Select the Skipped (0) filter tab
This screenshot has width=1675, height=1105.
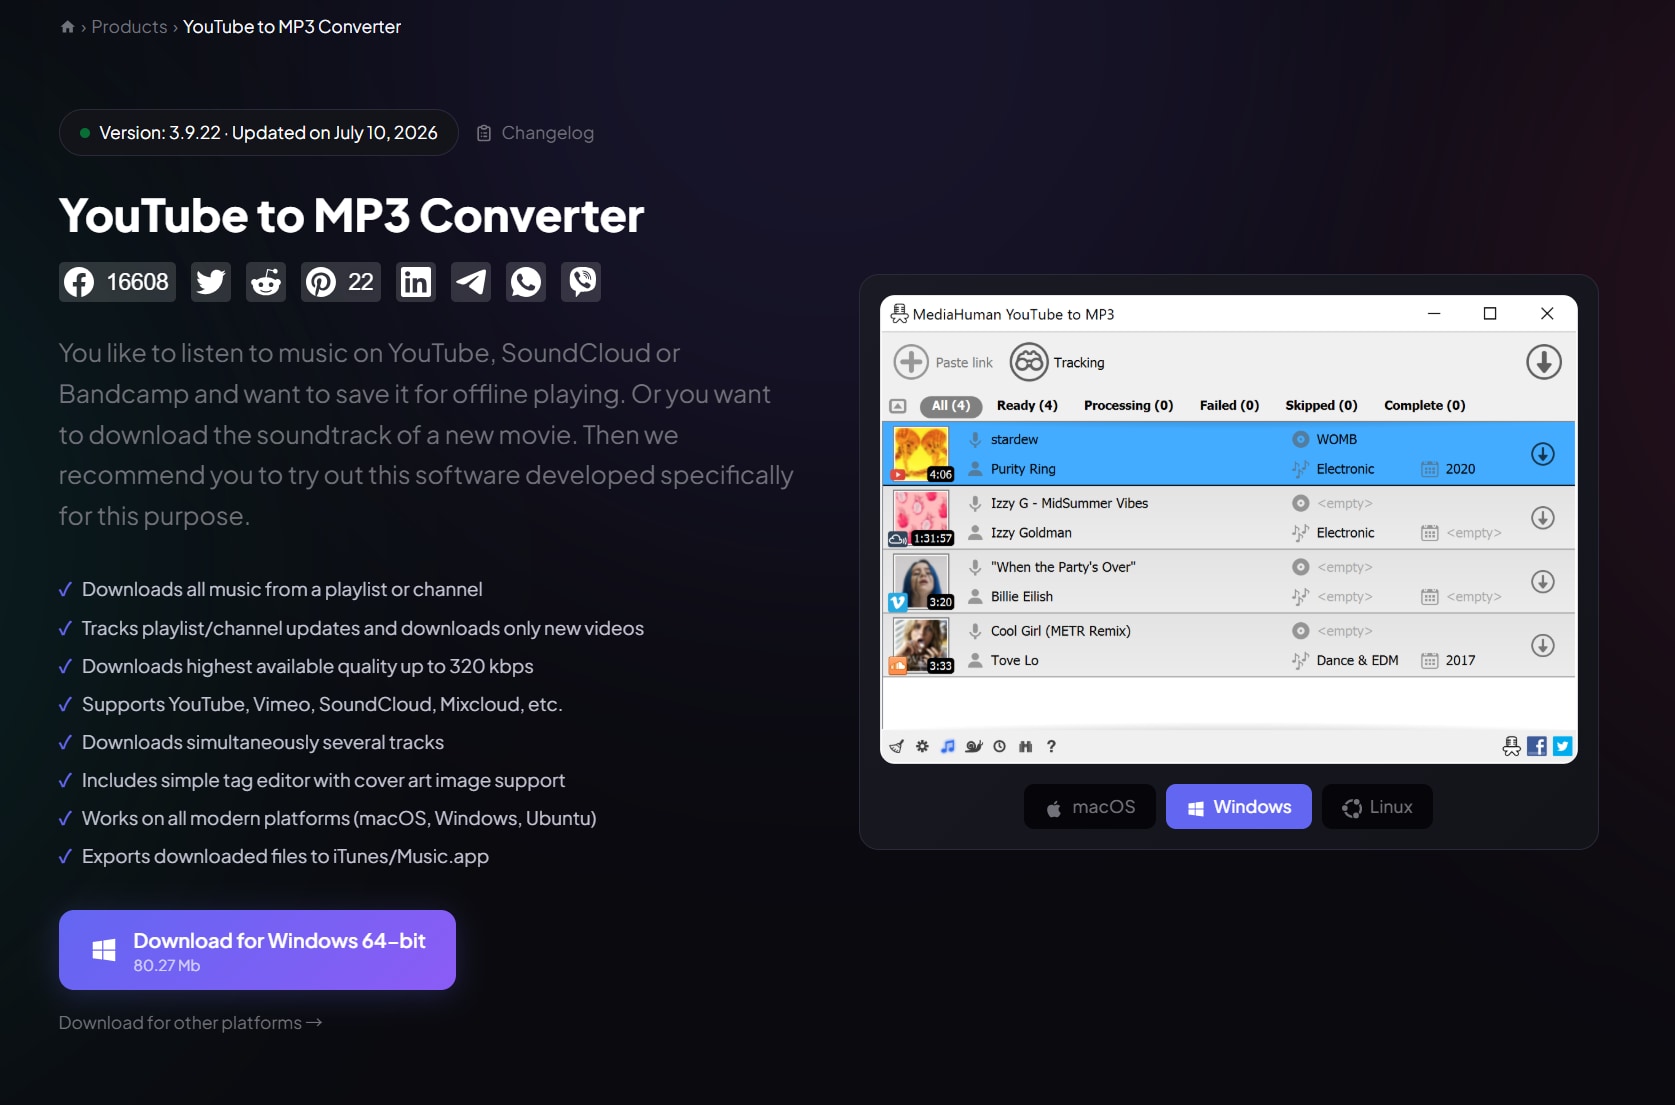coord(1321,406)
